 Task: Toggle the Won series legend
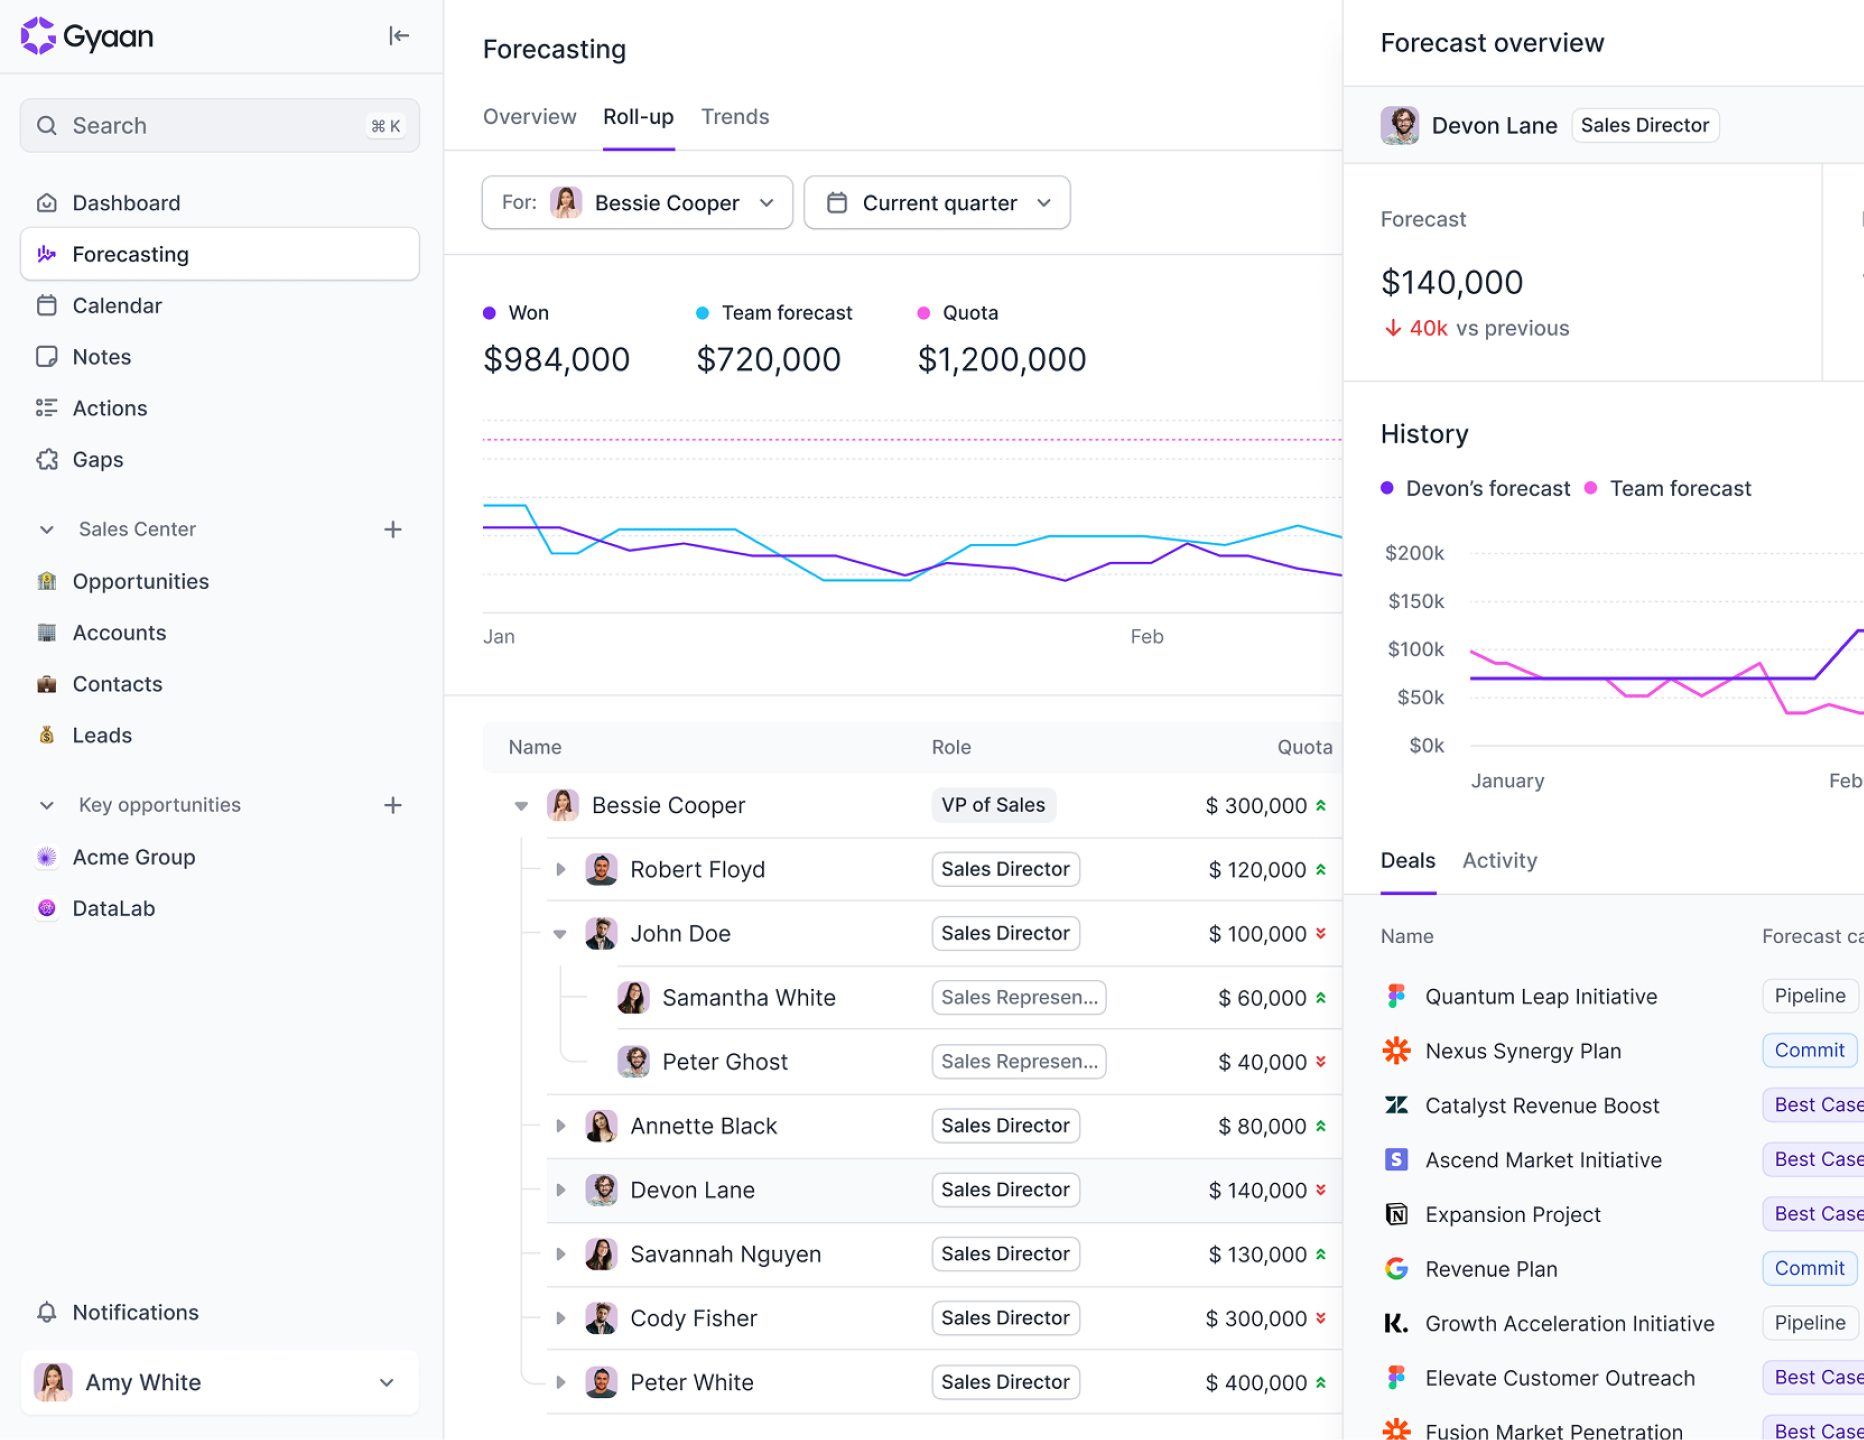point(516,313)
